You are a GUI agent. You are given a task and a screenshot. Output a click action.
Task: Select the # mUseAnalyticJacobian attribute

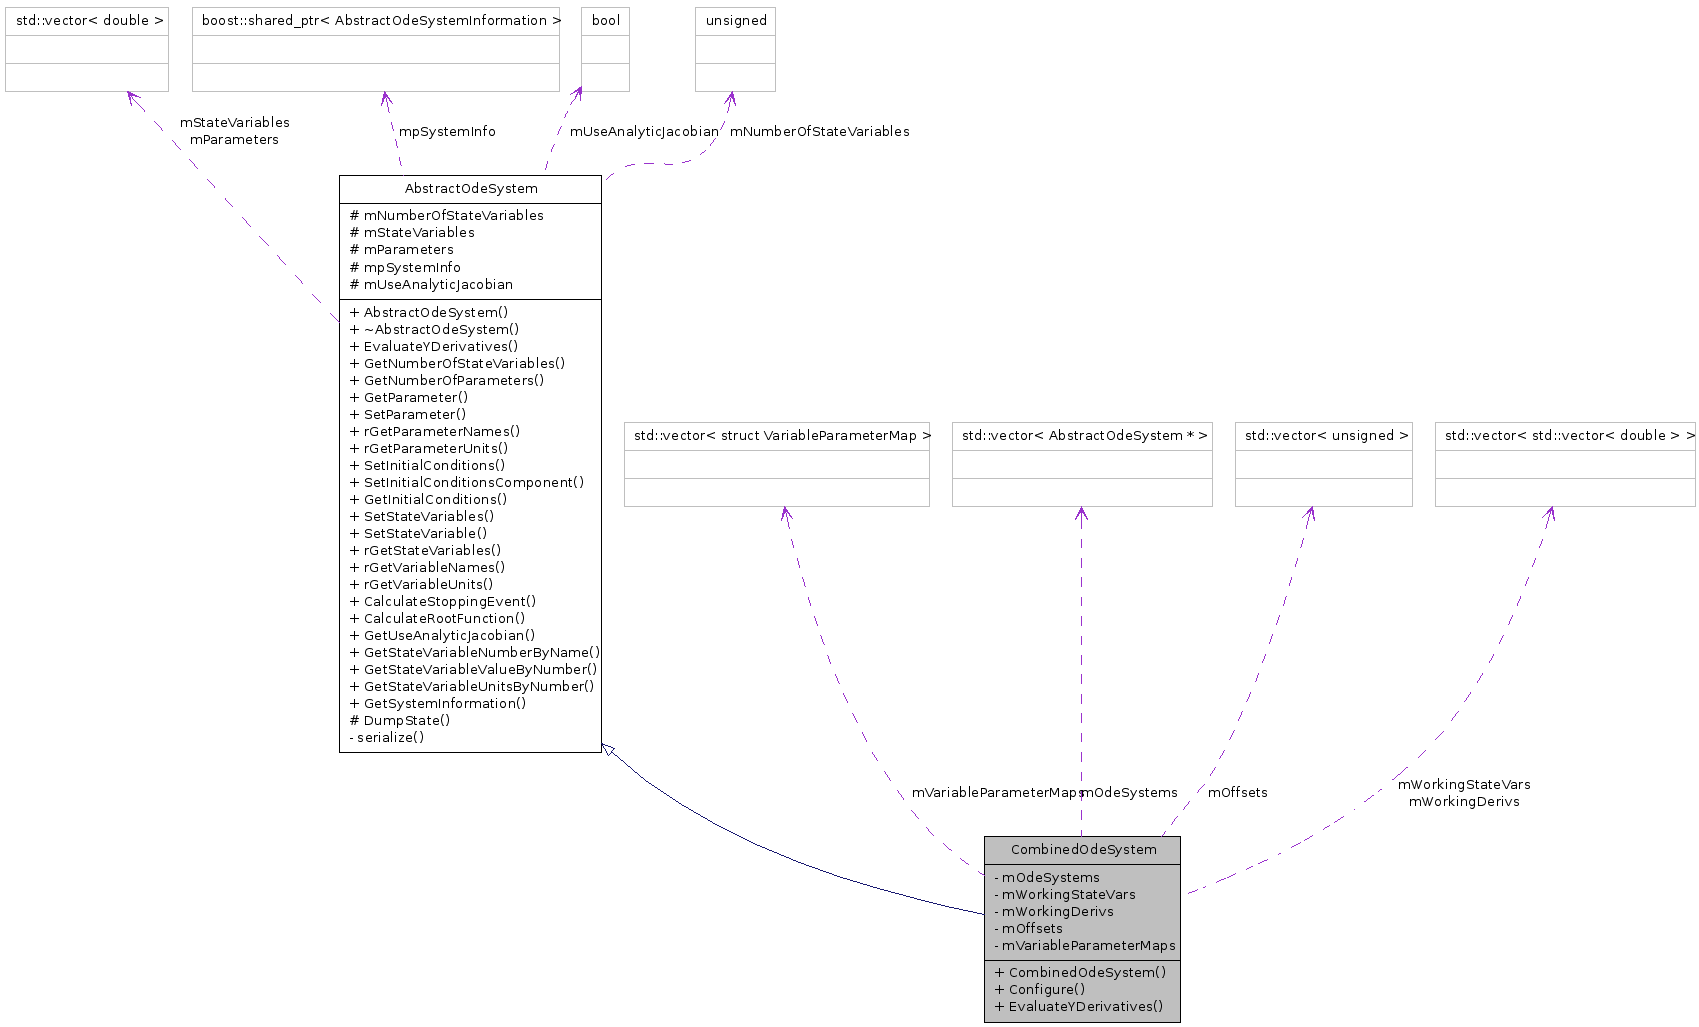[x=431, y=285]
